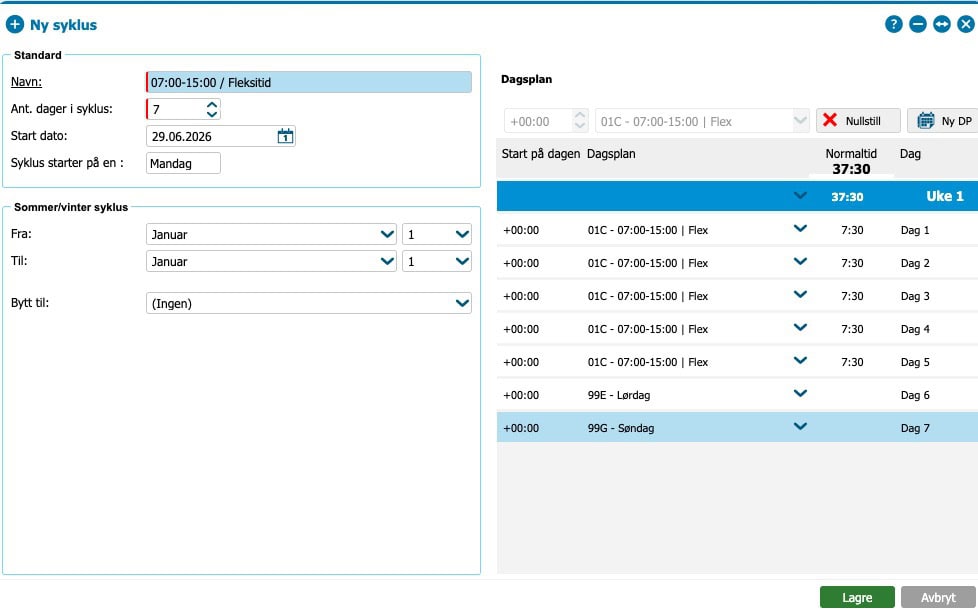The width and height of the screenshot is (978, 612).
Task: Select the 99E - Lørdag row text
Action: coord(619,396)
